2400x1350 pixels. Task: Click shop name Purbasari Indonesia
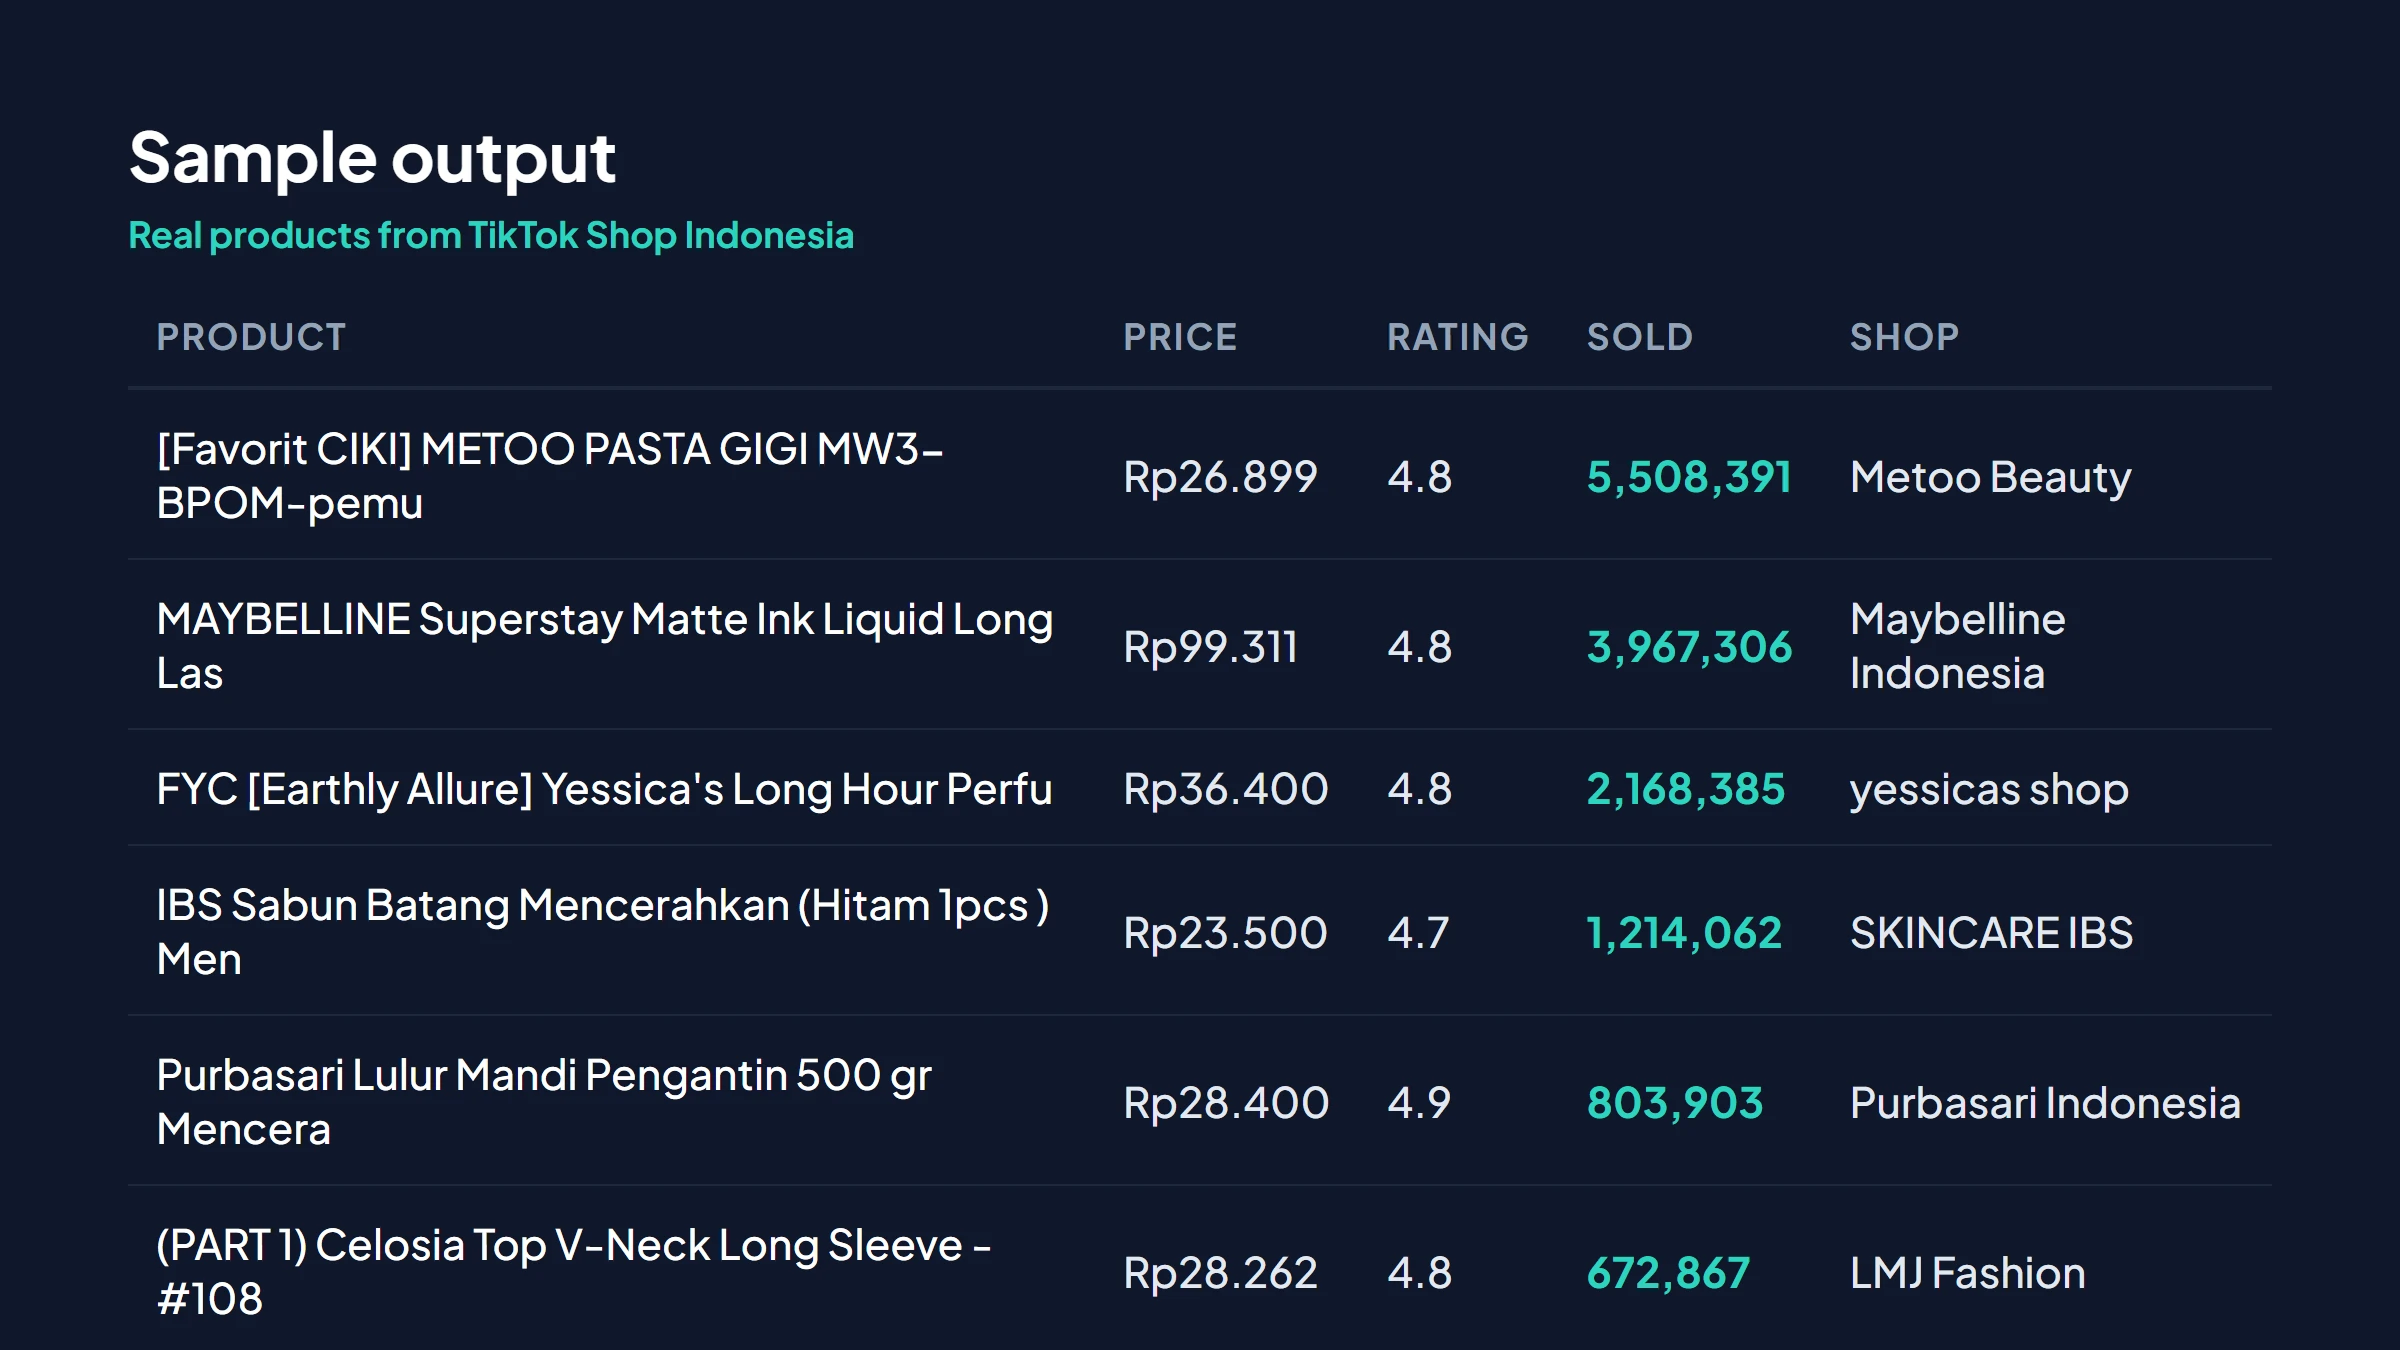(x=2045, y=1103)
